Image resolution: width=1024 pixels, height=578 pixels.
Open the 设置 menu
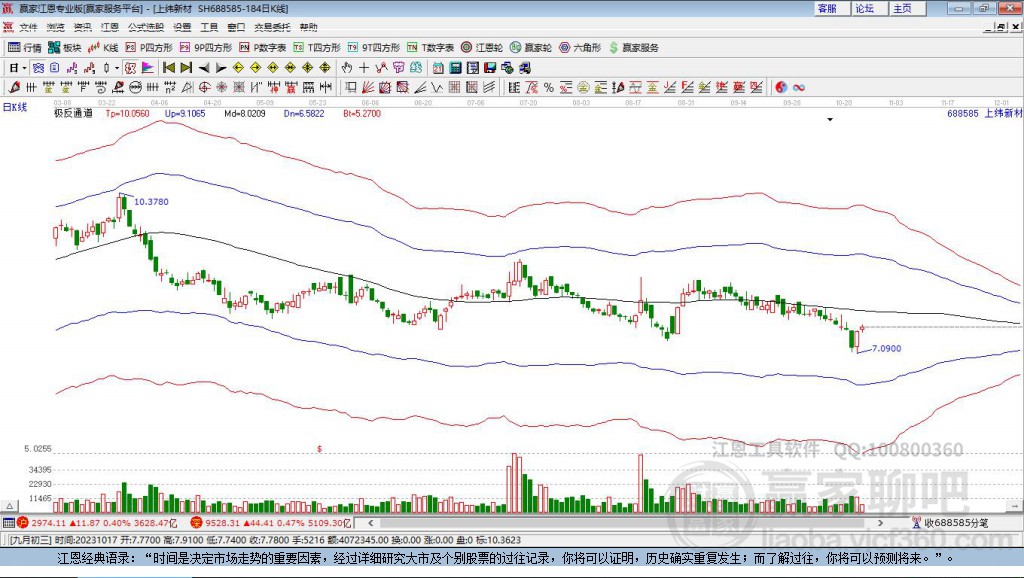(x=182, y=27)
